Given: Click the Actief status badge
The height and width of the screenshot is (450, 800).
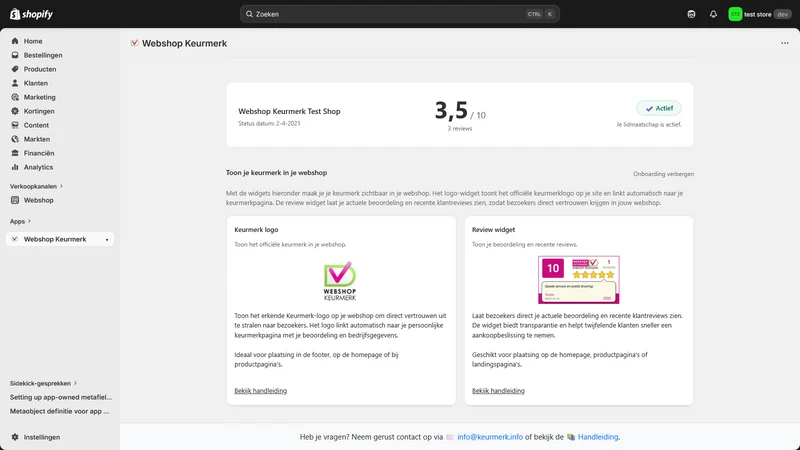Looking at the screenshot, I should click(659, 108).
